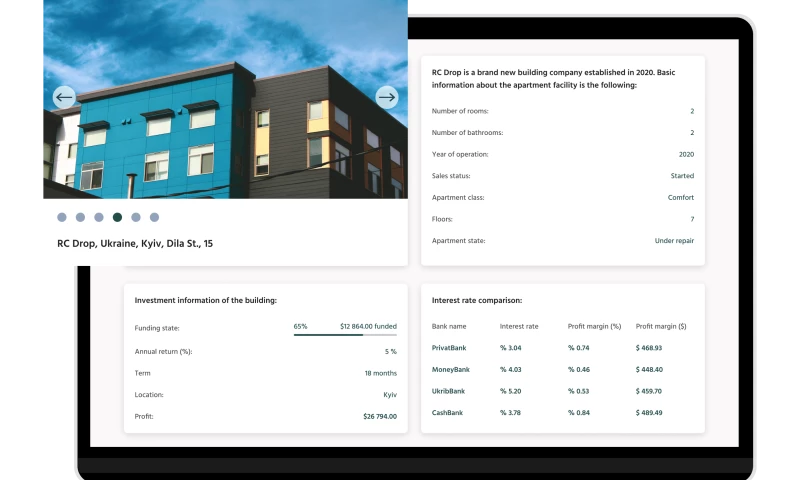800x480 pixels.
Task: Select the second carousel dot
Action: [80, 217]
